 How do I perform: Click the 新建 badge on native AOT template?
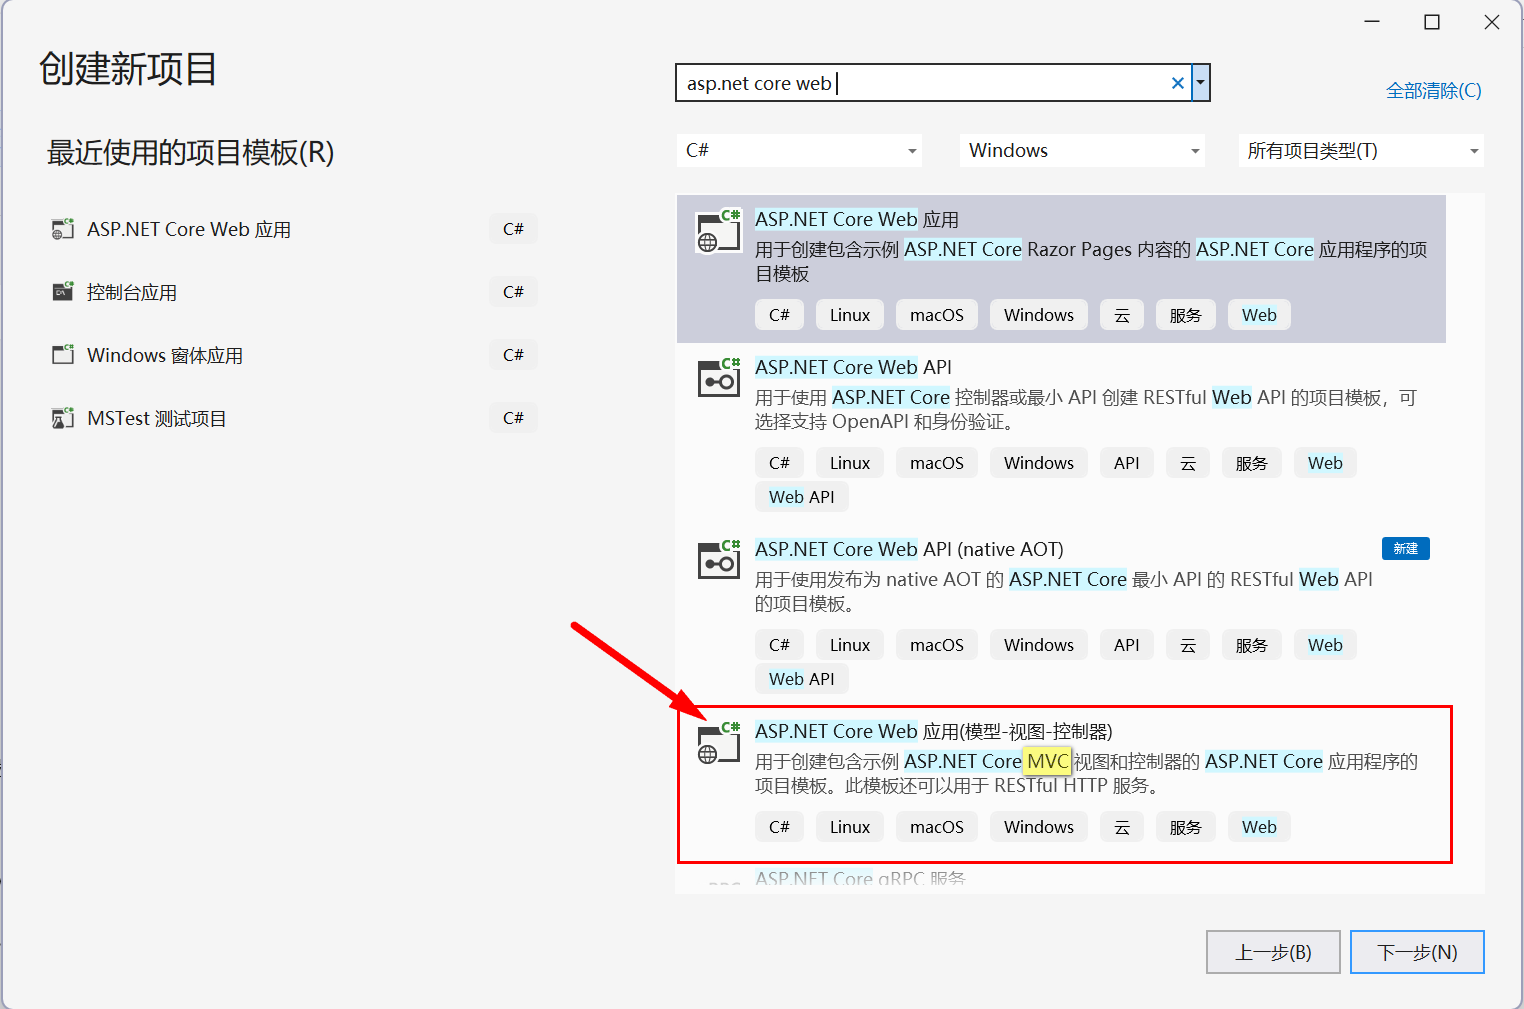[1406, 548]
